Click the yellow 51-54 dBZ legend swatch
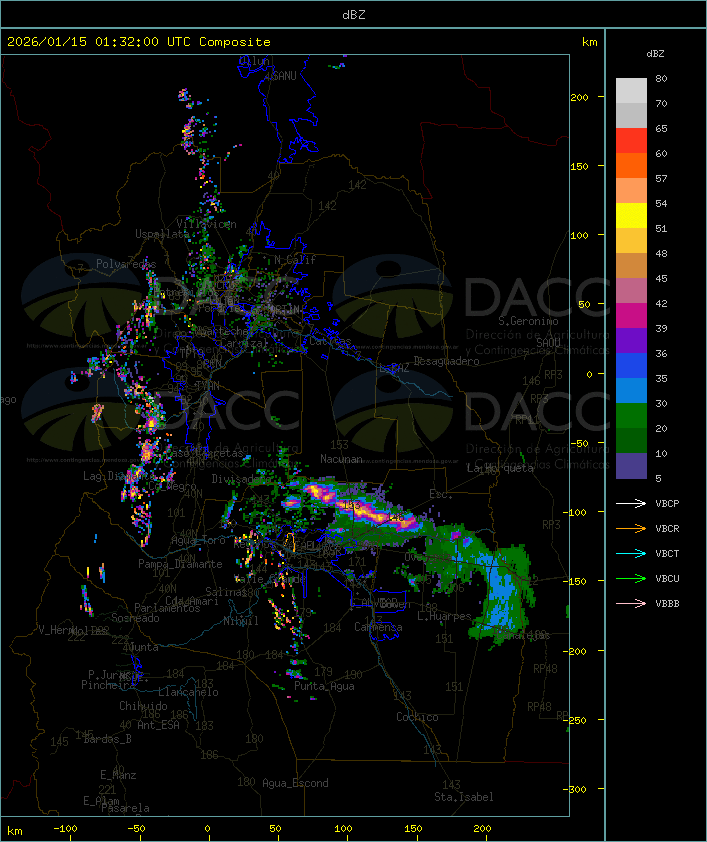 point(631,216)
